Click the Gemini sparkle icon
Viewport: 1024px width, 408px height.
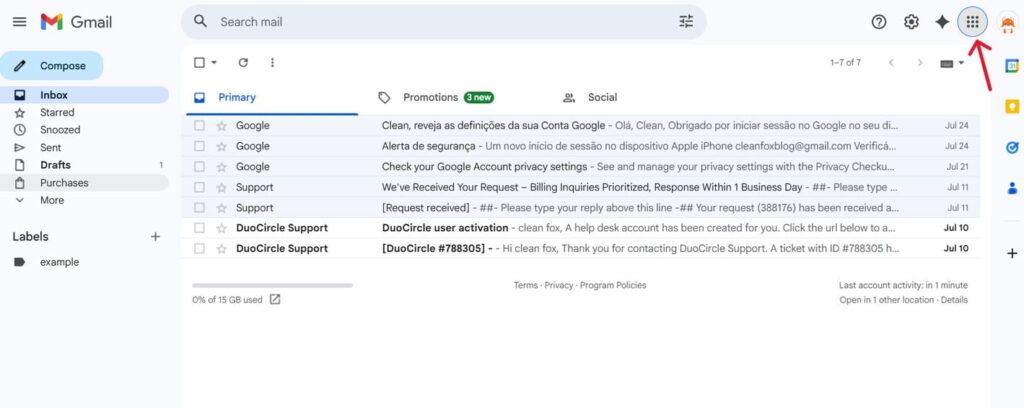942,22
